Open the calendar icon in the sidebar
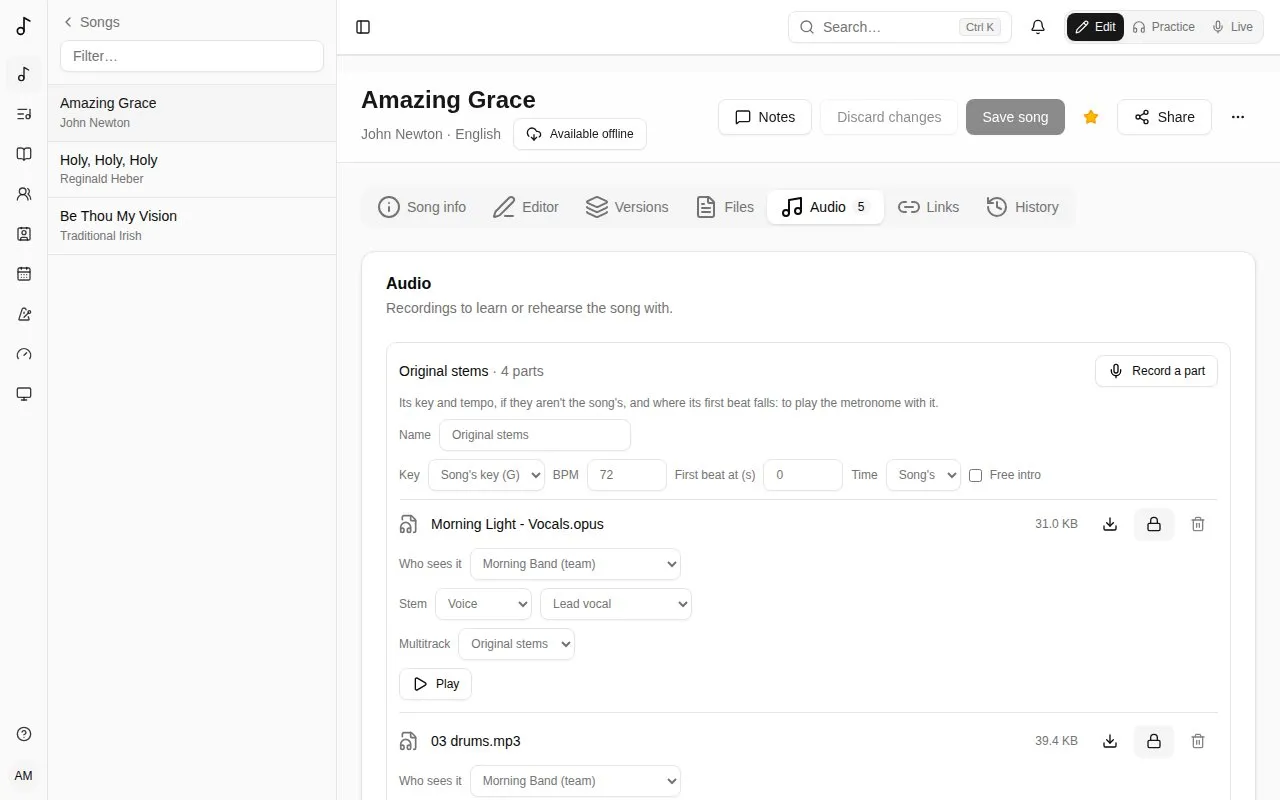The height and width of the screenshot is (800, 1280). pos(24,274)
